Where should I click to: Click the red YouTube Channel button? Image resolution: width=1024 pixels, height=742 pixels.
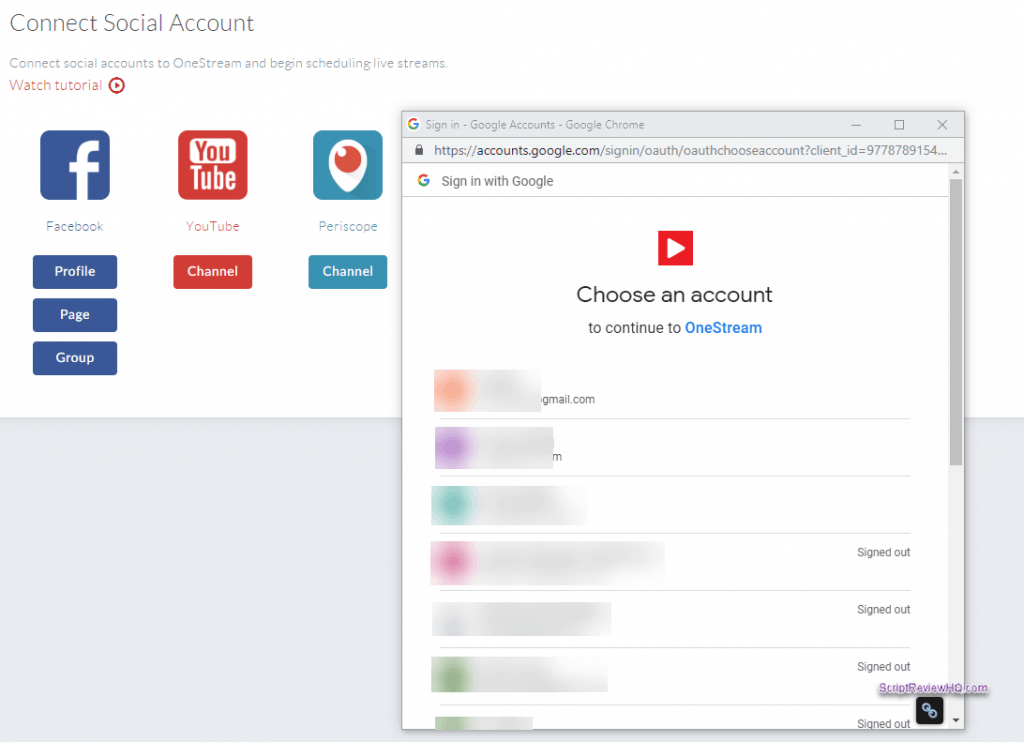tap(213, 272)
